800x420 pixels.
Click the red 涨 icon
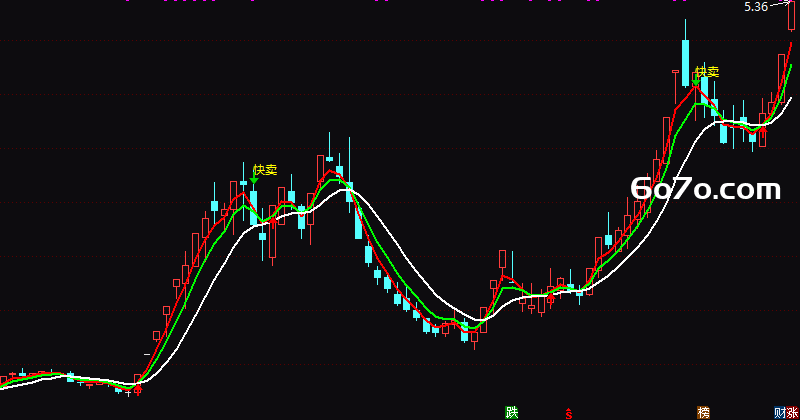tap(792, 412)
